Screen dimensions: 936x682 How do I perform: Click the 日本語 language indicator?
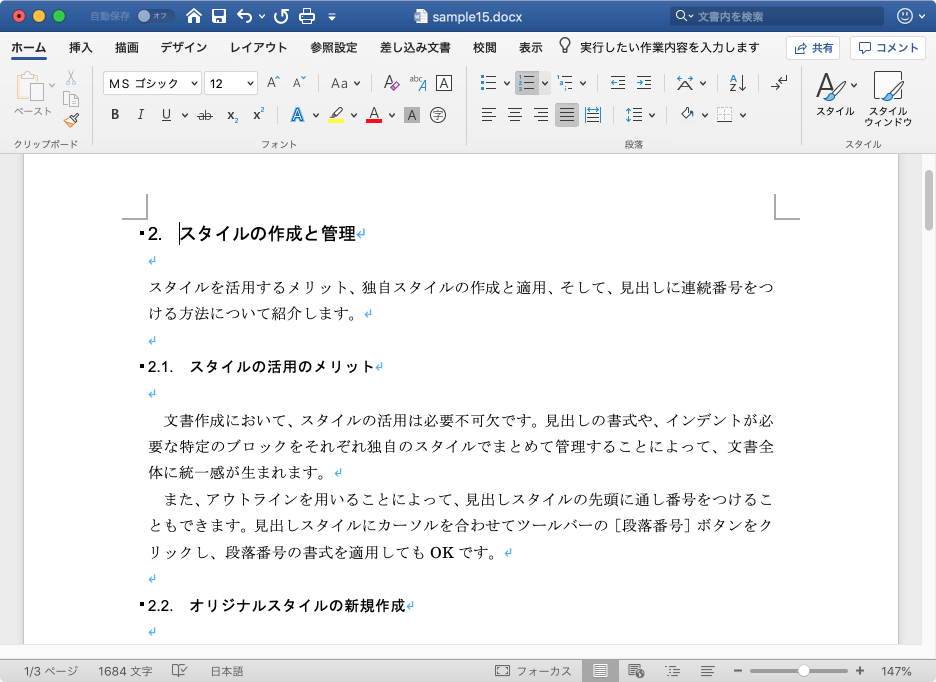(227, 671)
